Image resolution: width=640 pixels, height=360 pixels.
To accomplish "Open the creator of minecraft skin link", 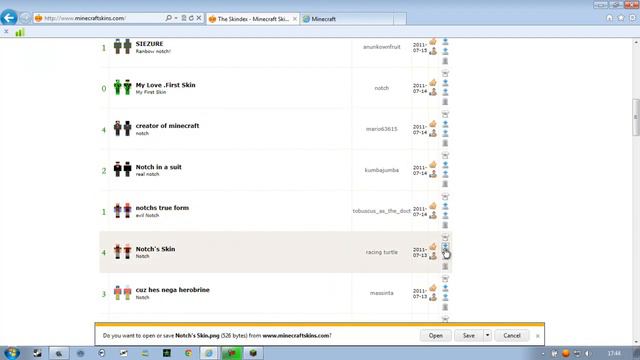I will 167,126.
